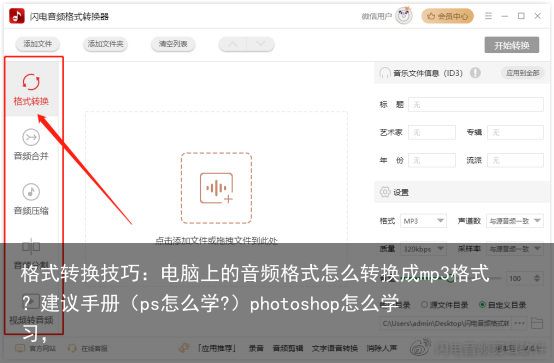Screen dimensions: 554x363
Task: Open the 音频合并 audio merge tool
Action: click(31, 145)
